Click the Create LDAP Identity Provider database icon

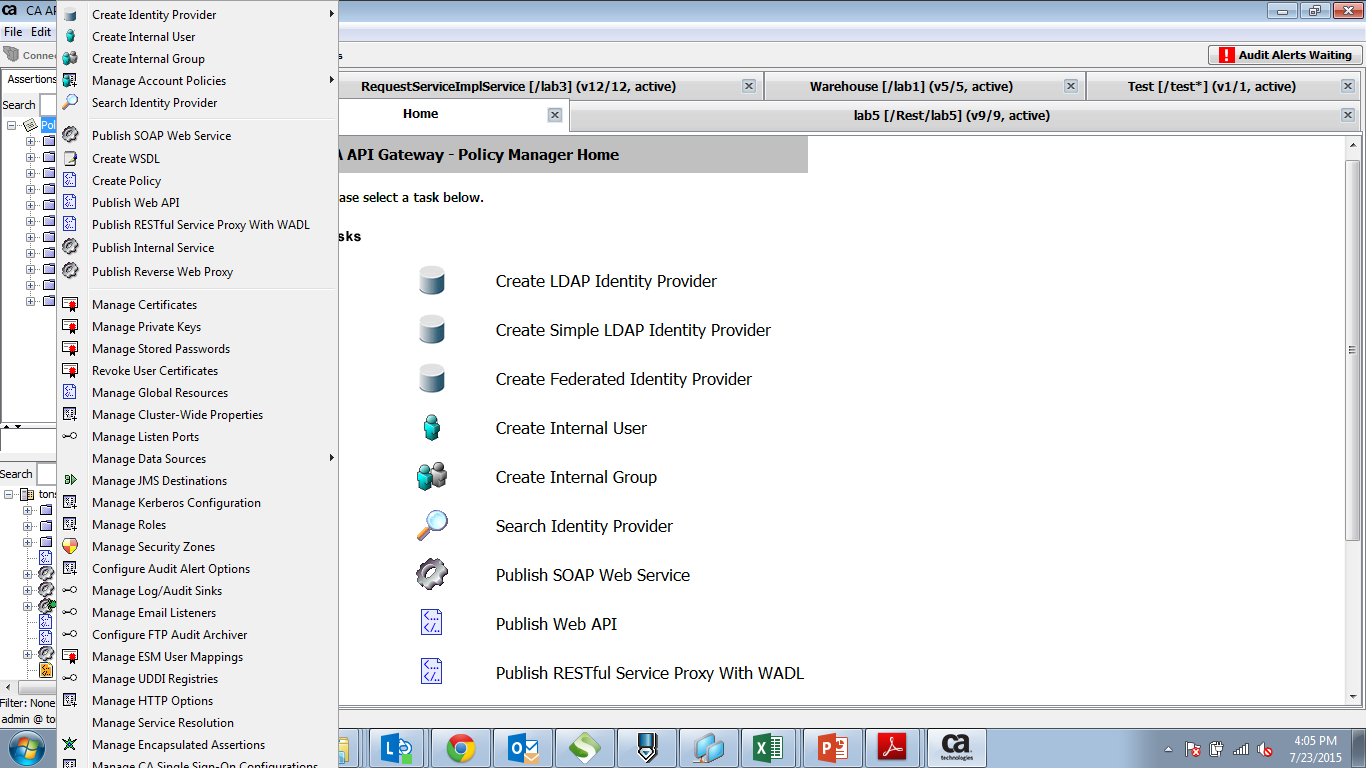[x=431, y=281]
